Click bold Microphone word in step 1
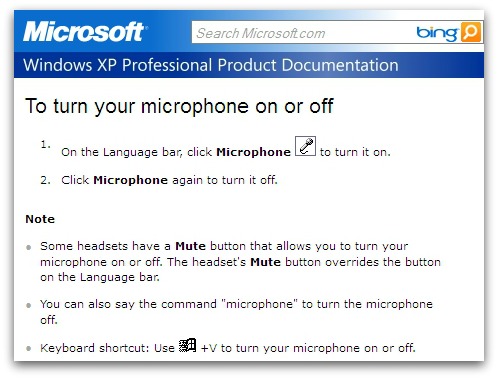This screenshot has width=498, height=379. tap(253, 152)
